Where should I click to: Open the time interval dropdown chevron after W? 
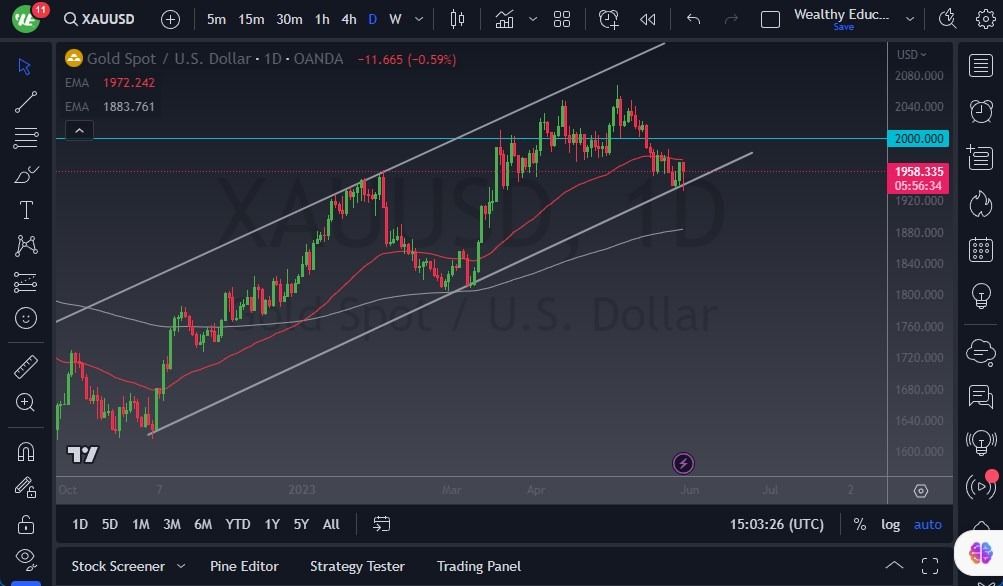418,19
